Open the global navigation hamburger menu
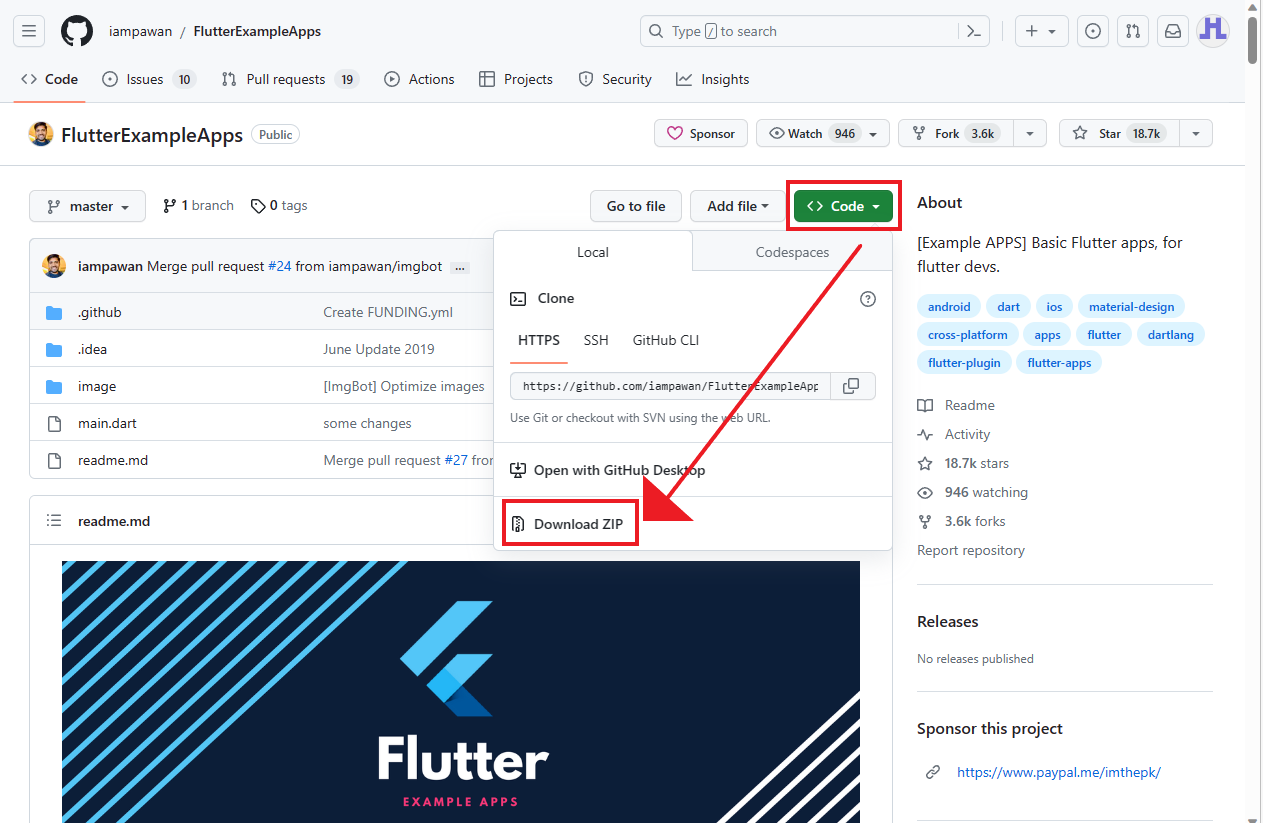Screen dimensions: 1263x823 coord(28,31)
